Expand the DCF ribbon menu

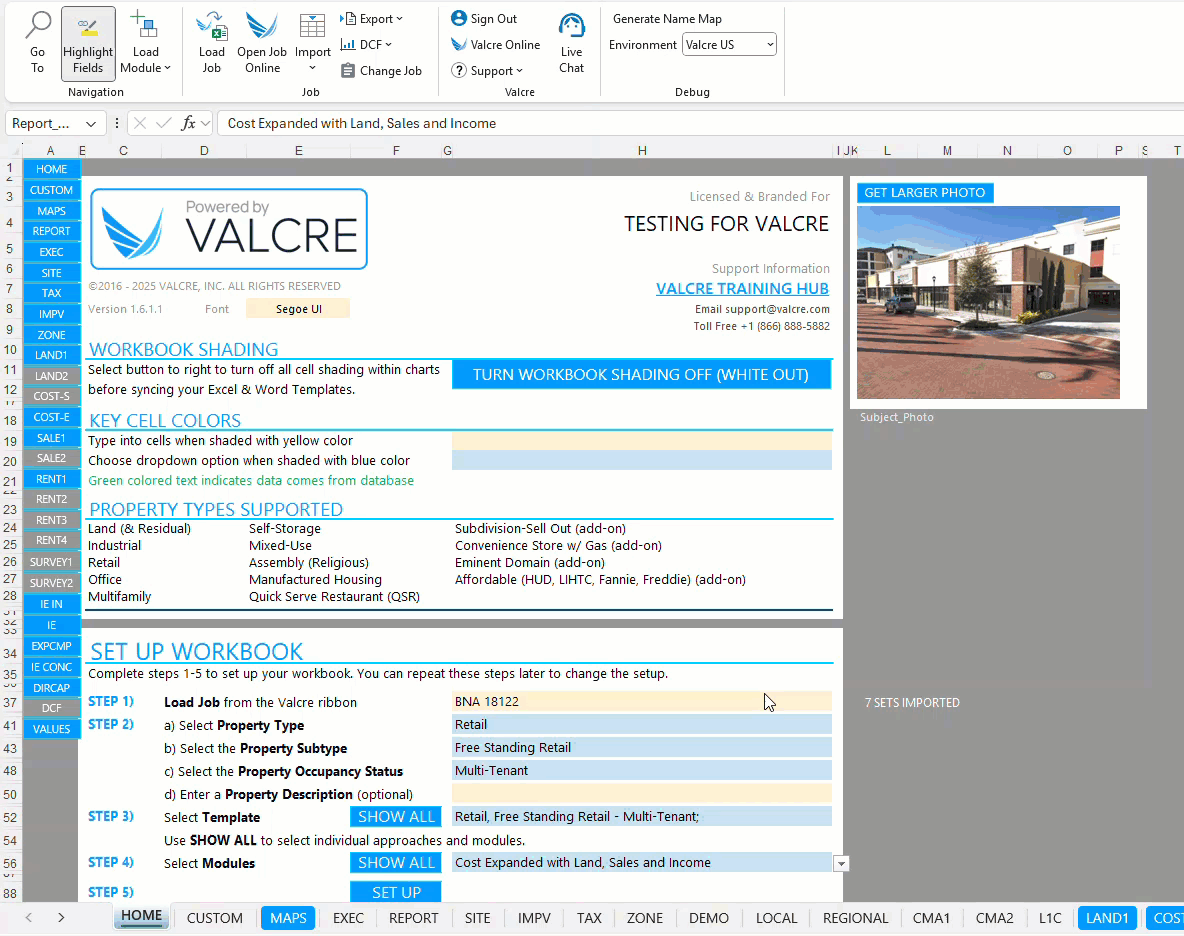click(366, 45)
